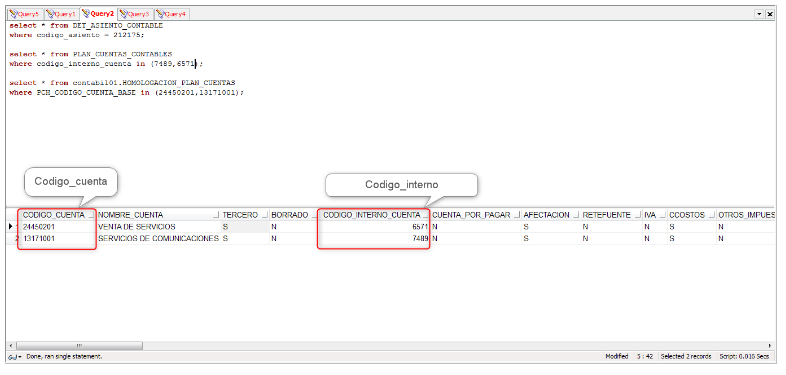786x375 pixels.
Task: Click the current row indicator arrow
Action: (11, 227)
